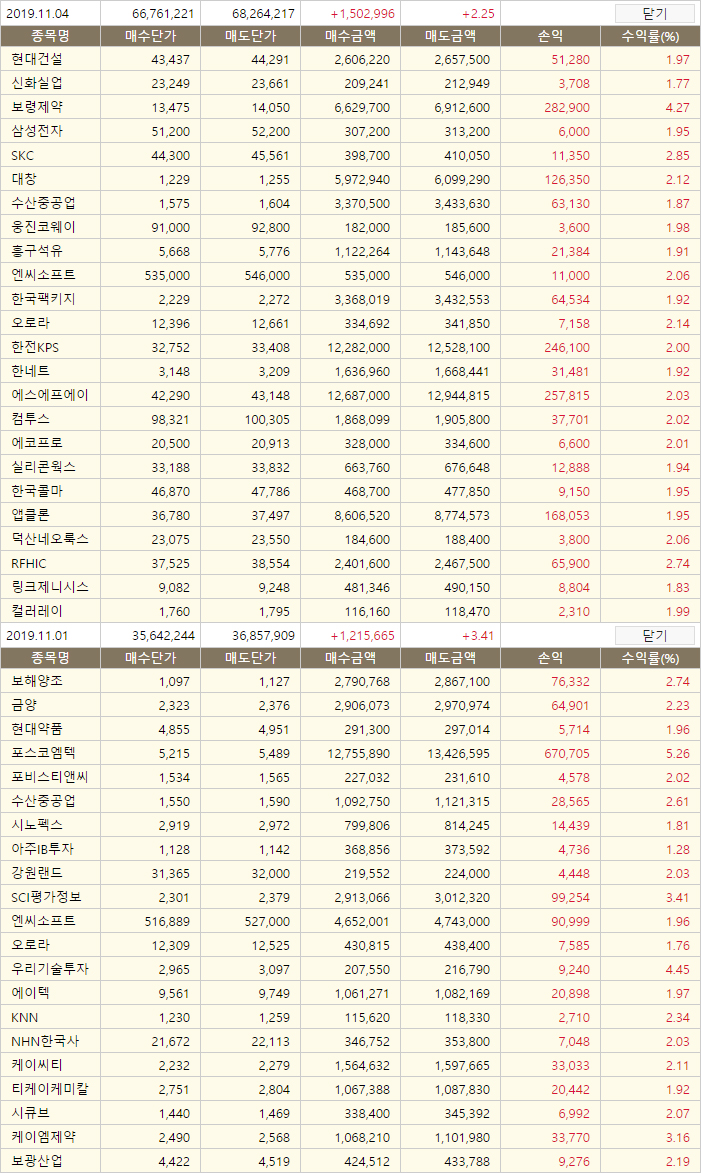Click the 시큐브 stock name
701x1173 pixels.
pyautogui.click(x=31, y=1113)
